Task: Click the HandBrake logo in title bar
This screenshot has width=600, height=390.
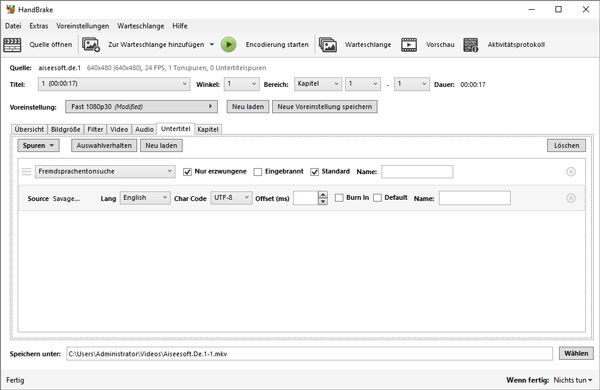Action: (10, 9)
